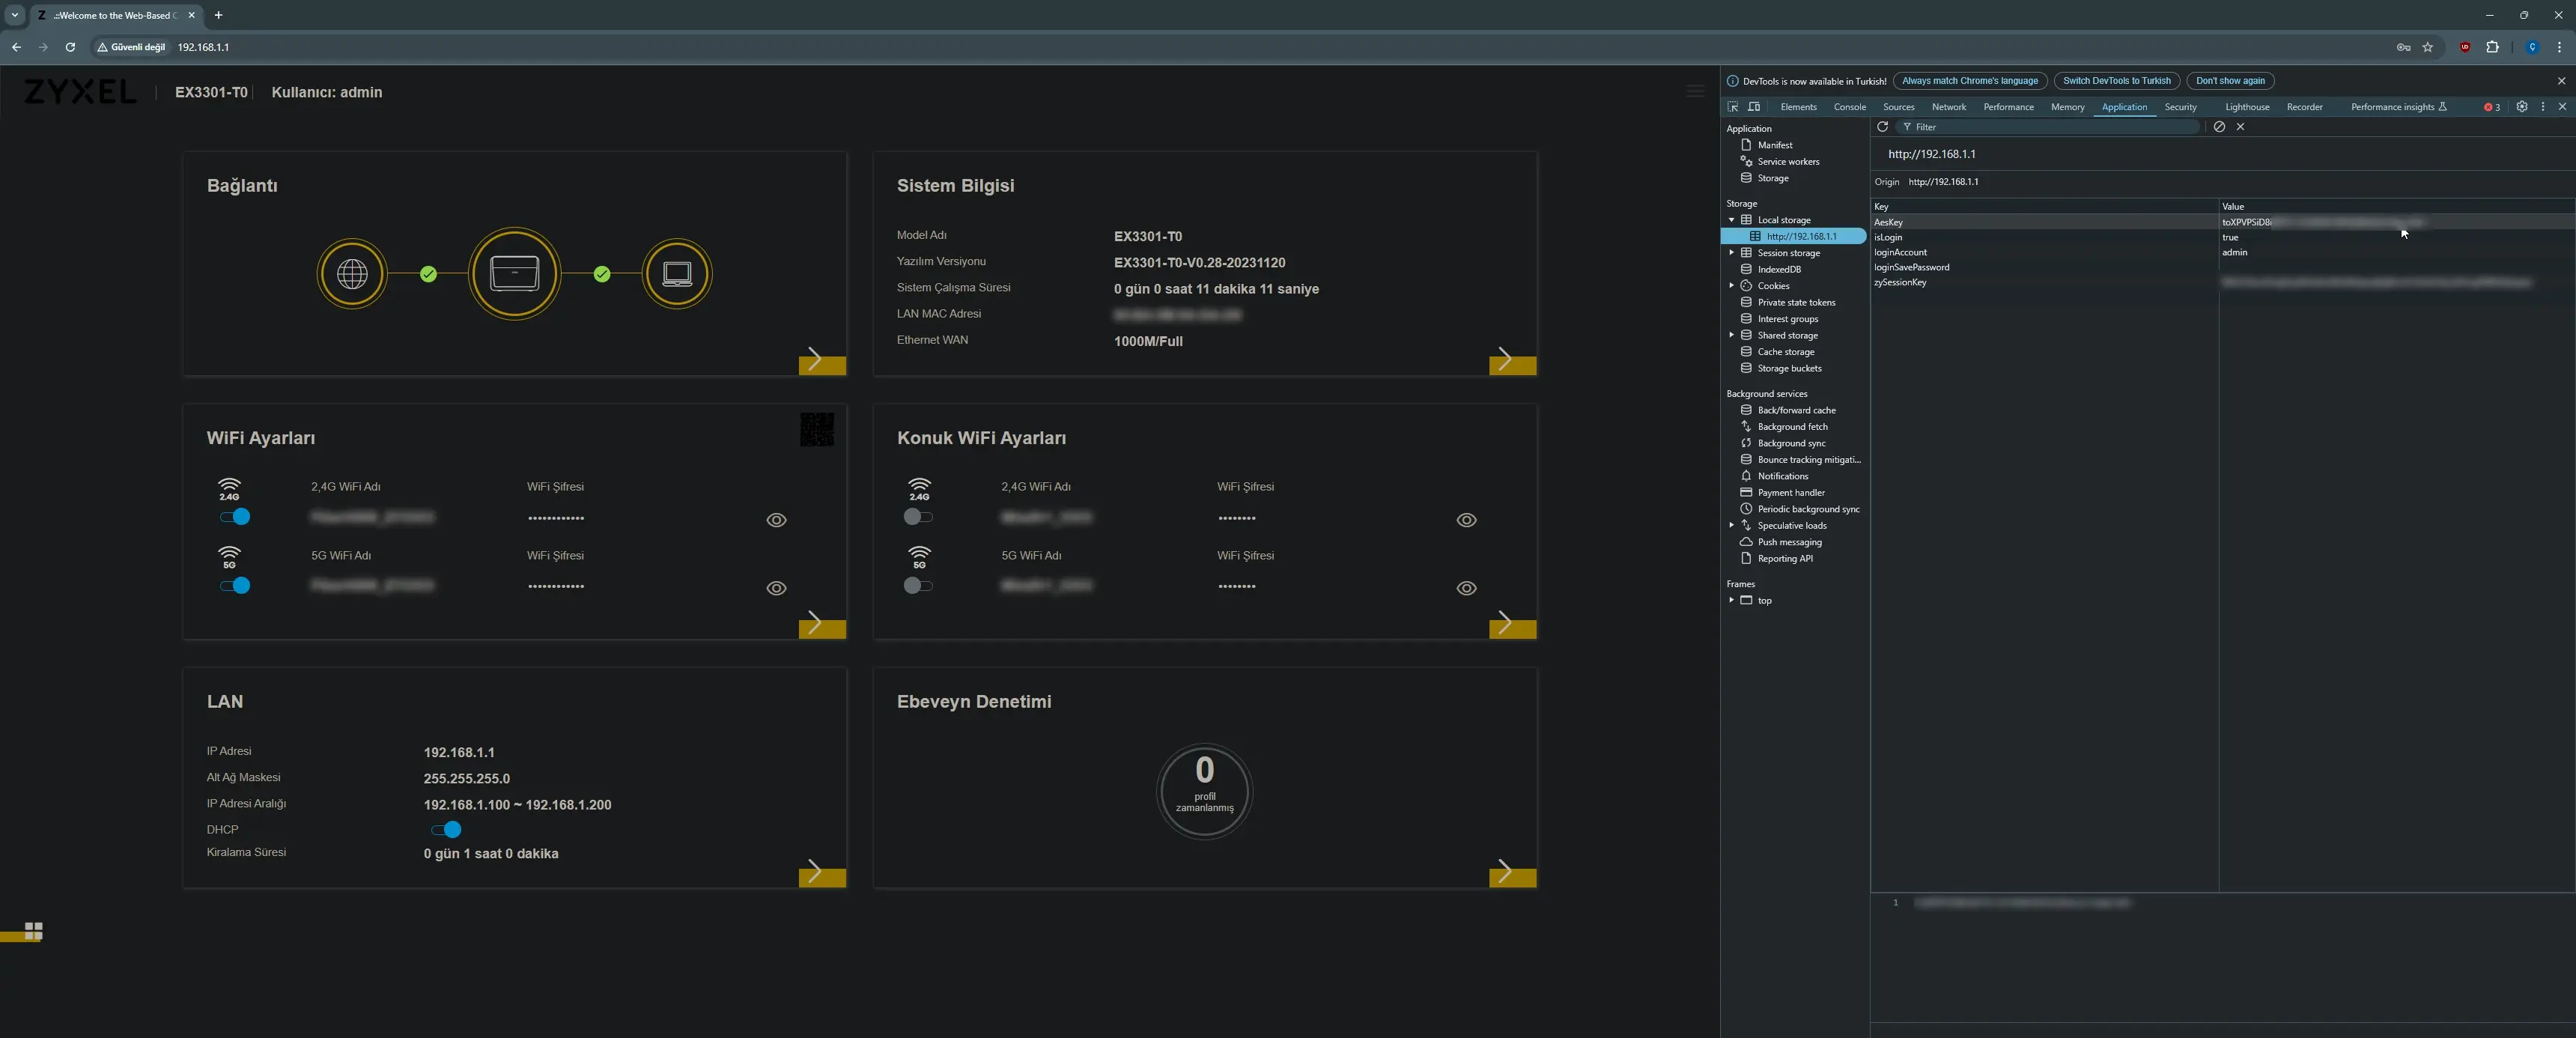This screenshot has height=1038, width=2576.
Task: Click the internet globe icon in Bağlantı
Action: coord(352,274)
